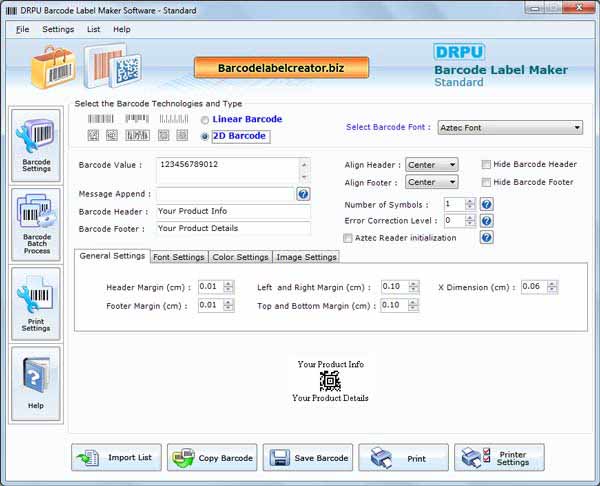Screen dimensions: 600x486
Task: Click help icon for Aztec Reader initialization
Action: click(486, 238)
